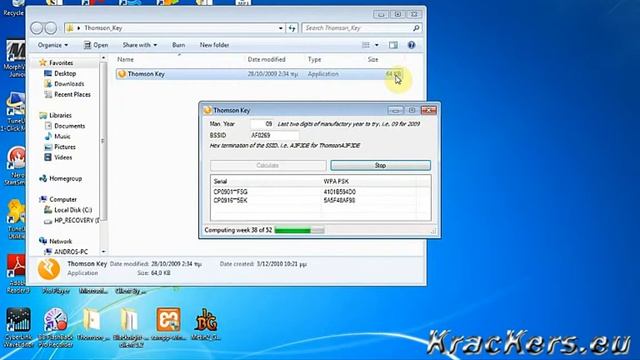Open the Videos library

pos(63,158)
